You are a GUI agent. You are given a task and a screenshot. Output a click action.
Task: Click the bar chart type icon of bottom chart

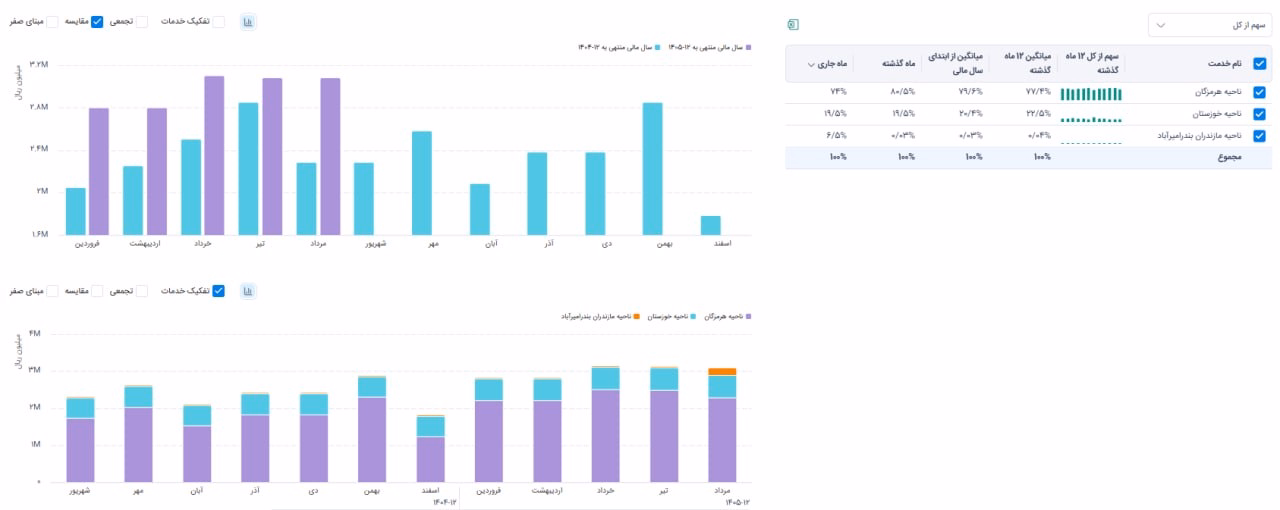[x=248, y=291]
